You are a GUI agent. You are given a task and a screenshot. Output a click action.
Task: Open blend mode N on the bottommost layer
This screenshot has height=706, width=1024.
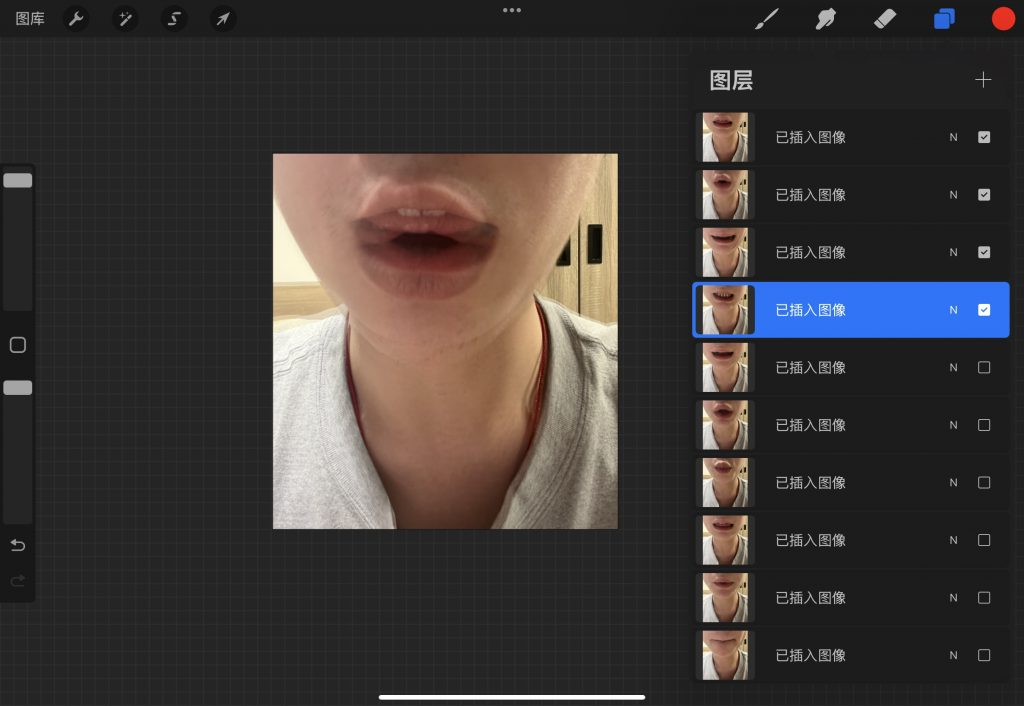[953, 655]
